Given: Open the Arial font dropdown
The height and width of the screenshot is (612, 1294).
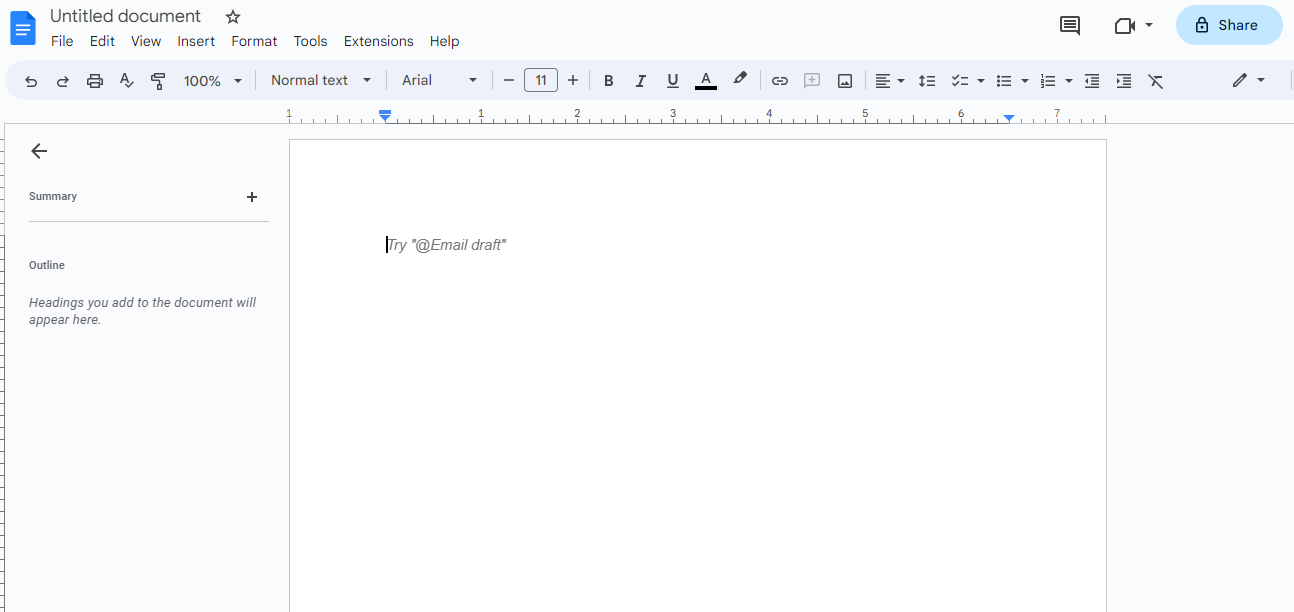Looking at the screenshot, I should click(440, 80).
